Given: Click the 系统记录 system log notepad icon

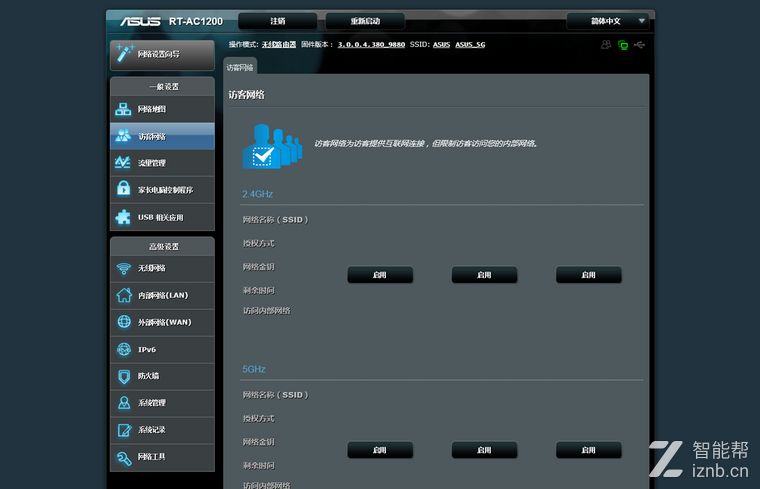Looking at the screenshot, I should click(x=124, y=430).
